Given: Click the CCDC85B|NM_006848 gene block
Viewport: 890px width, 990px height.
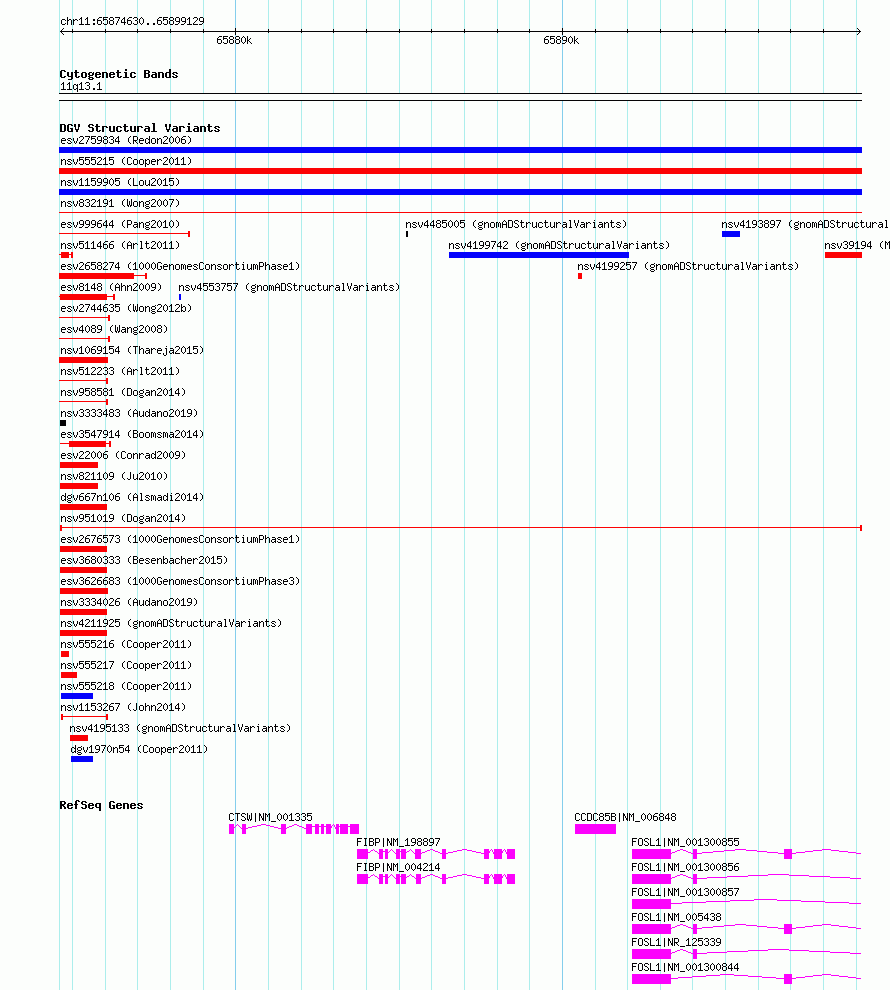Looking at the screenshot, I should [x=595, y=829].
